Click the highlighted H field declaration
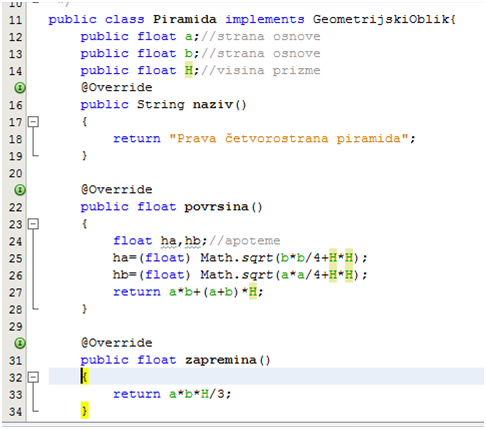Screen dimensions: 486x429 click(x=189, y=70)
